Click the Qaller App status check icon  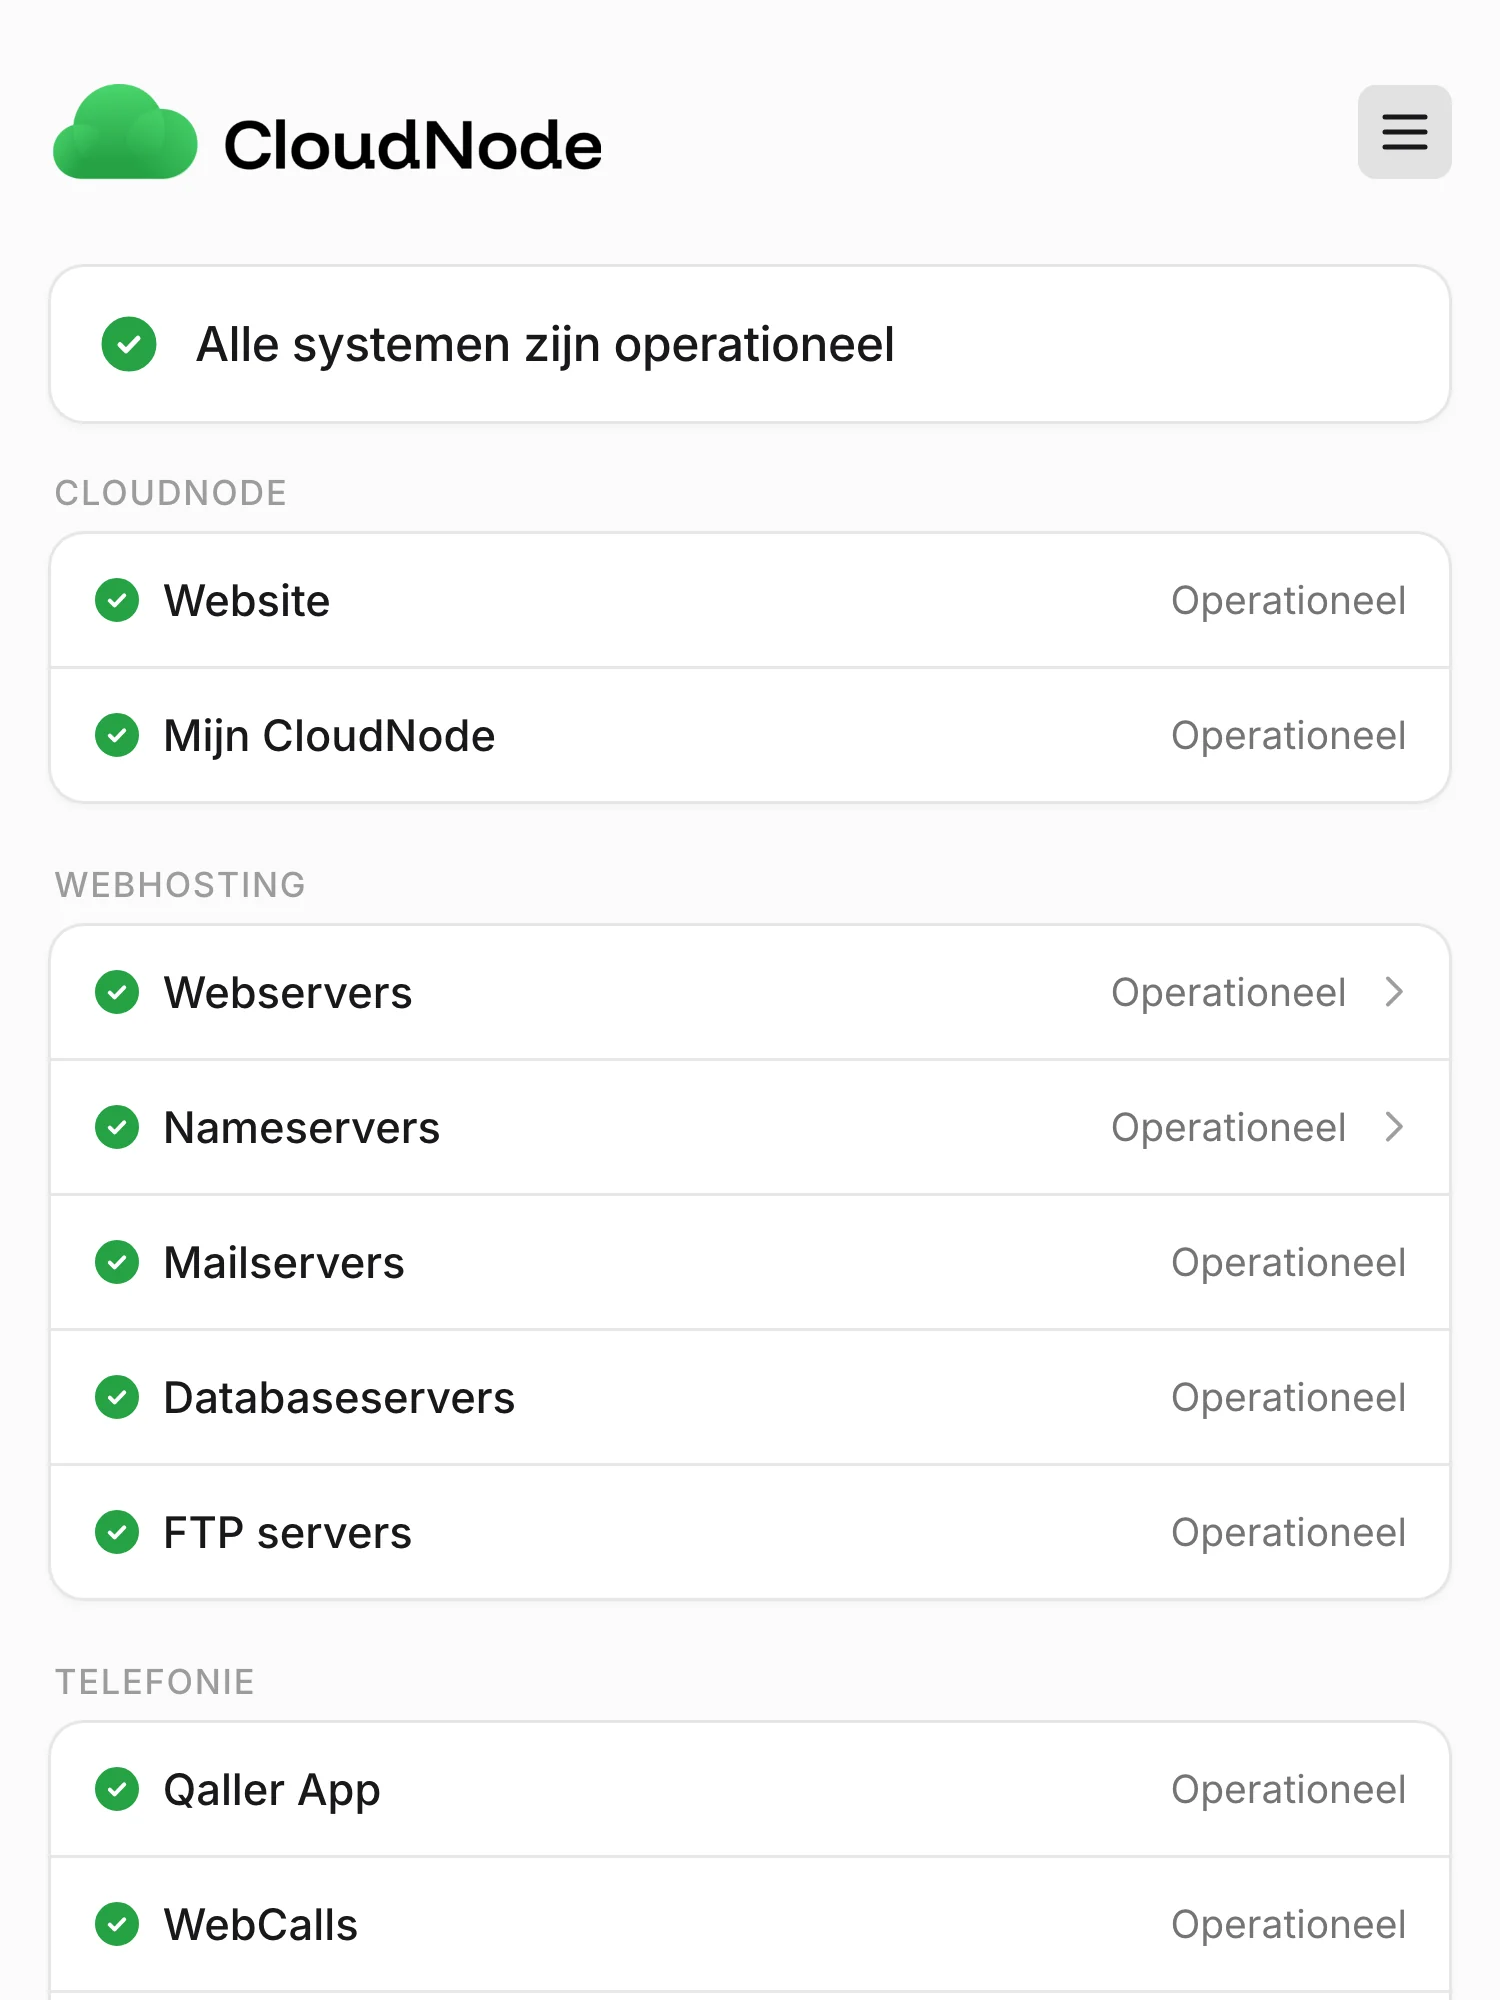coord(117,1789)
